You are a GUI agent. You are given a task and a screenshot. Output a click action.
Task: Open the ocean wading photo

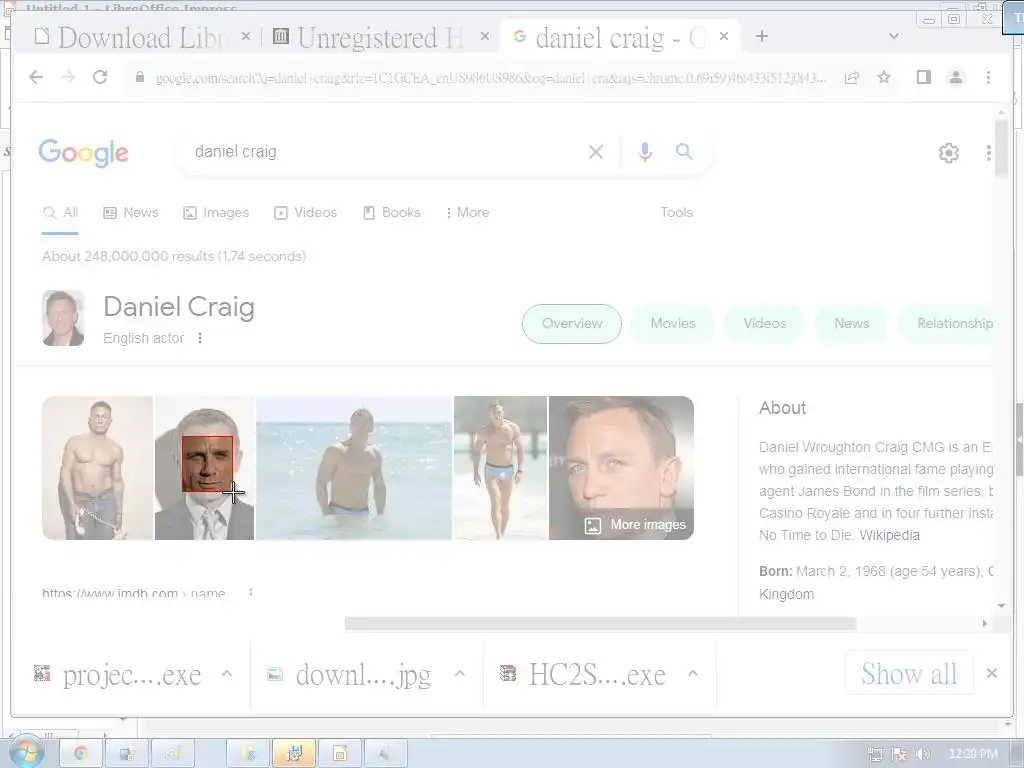(354, 468)
